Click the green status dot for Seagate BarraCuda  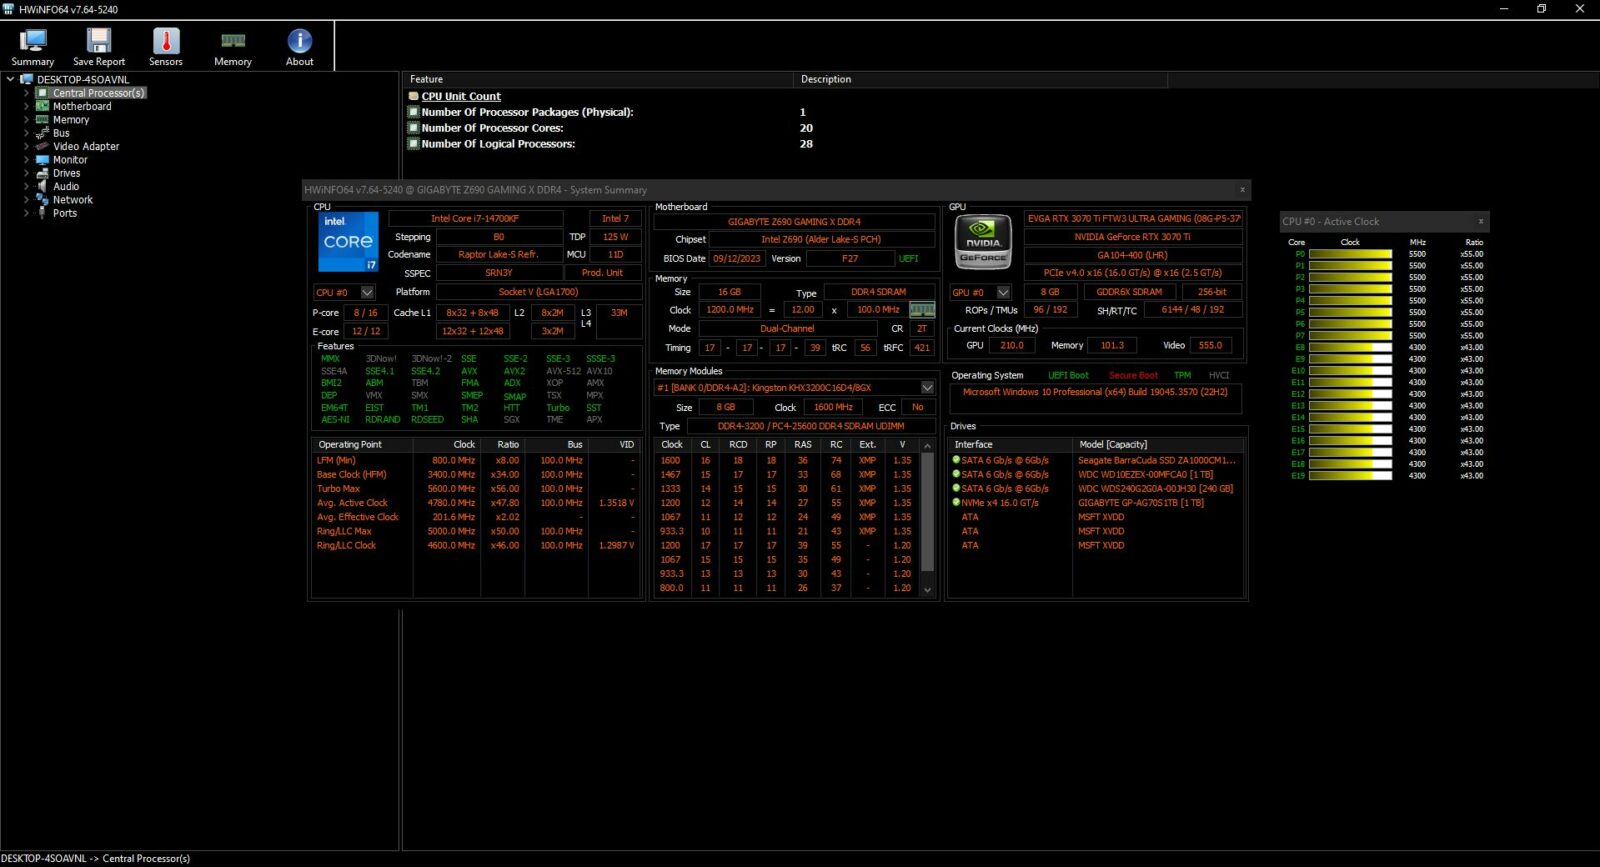coord(956,460)
